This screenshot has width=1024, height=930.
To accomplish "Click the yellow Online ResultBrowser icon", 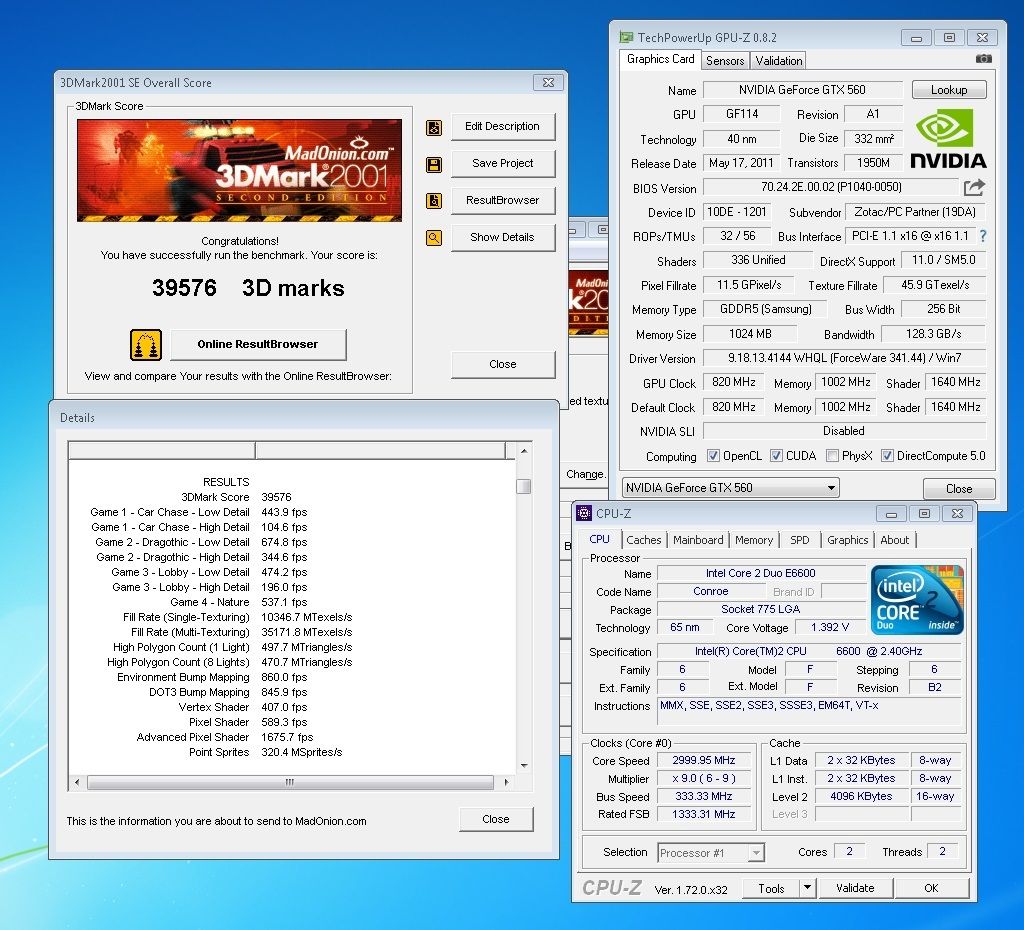I will click(x=146, y=345).
